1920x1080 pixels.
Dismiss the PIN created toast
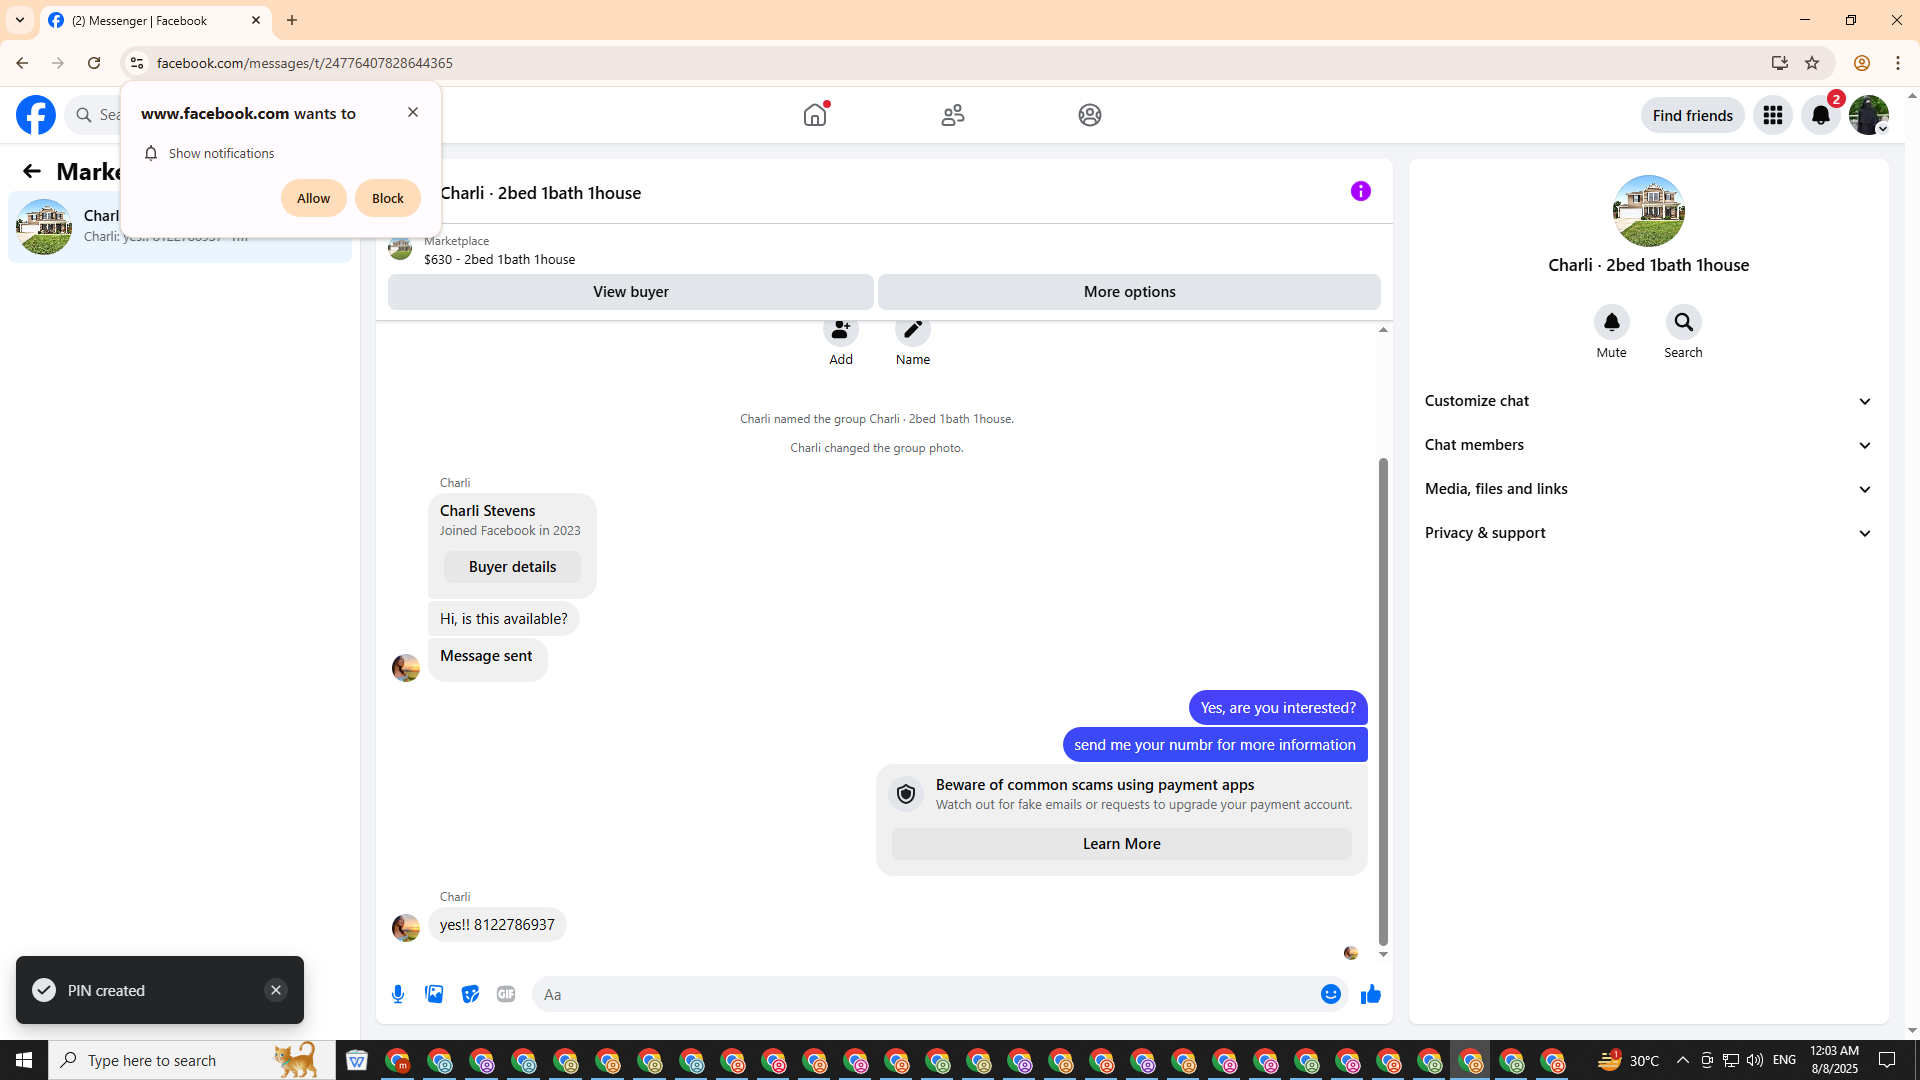276,990
